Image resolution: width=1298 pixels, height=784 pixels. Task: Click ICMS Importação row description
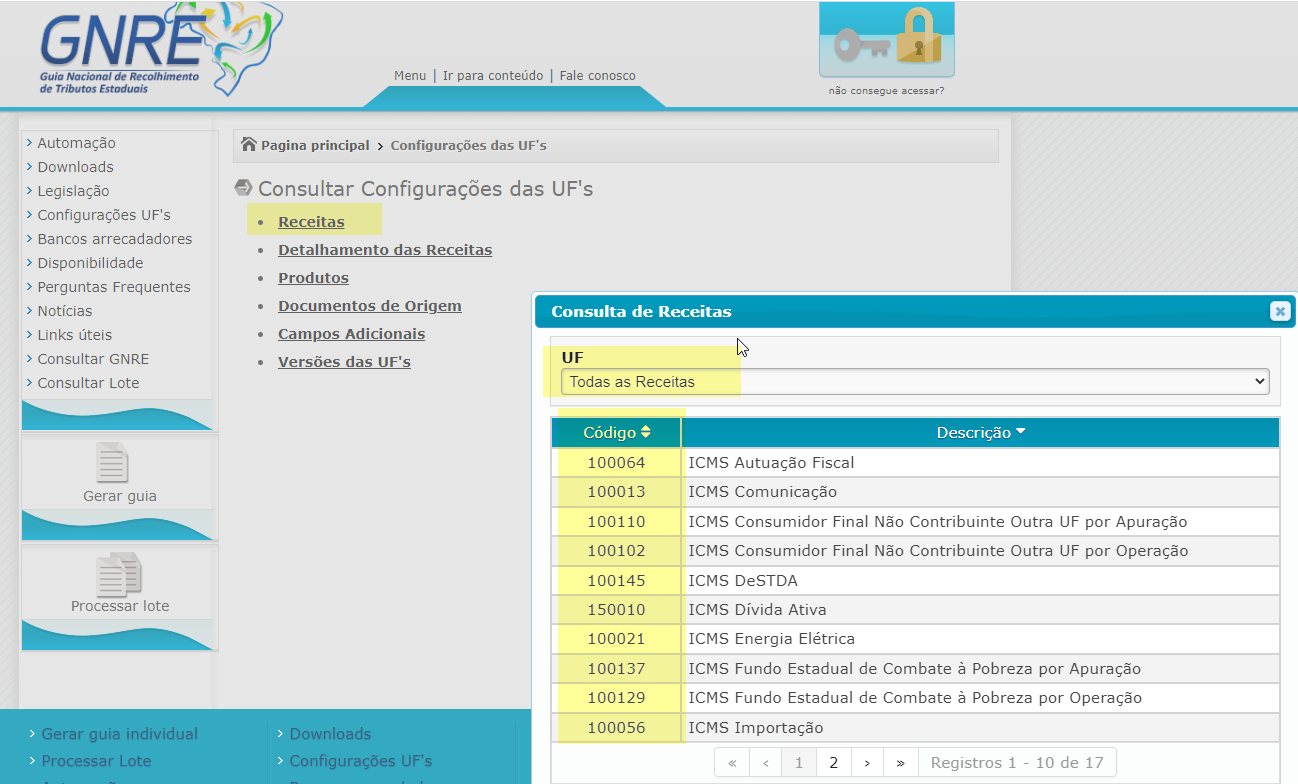pyautogui.click(x=755, y=728)
